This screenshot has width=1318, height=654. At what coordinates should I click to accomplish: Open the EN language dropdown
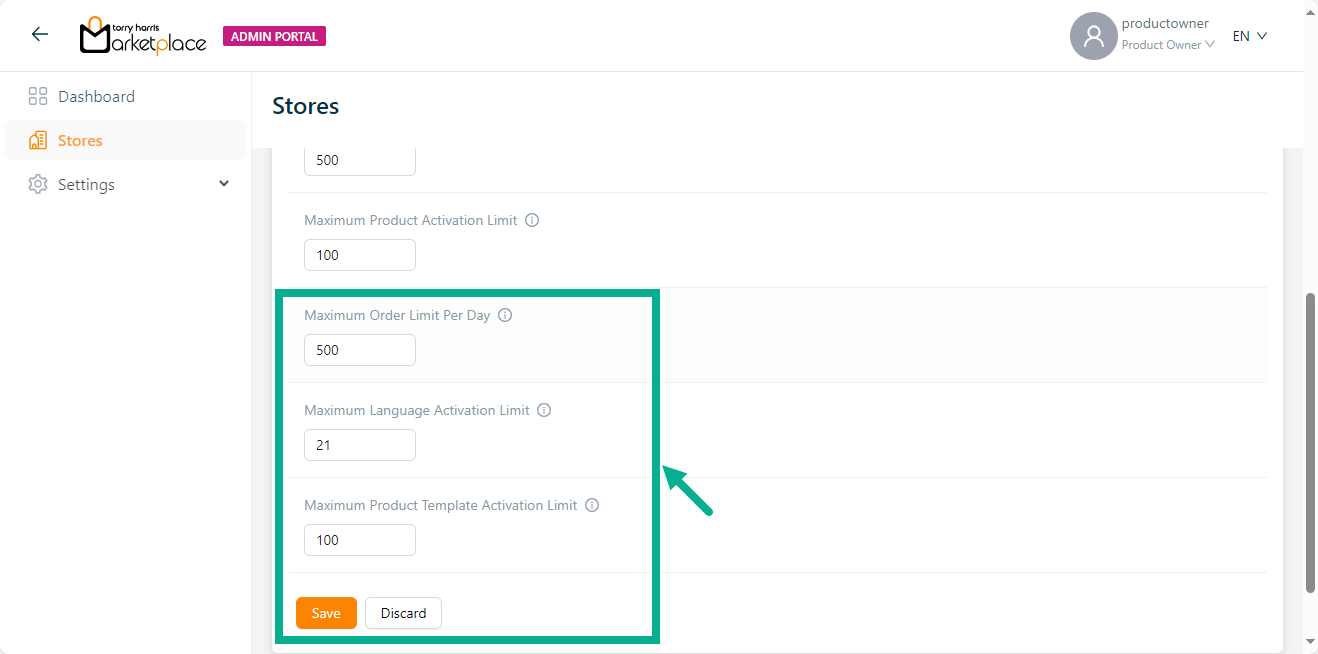tap(1249, 36)
